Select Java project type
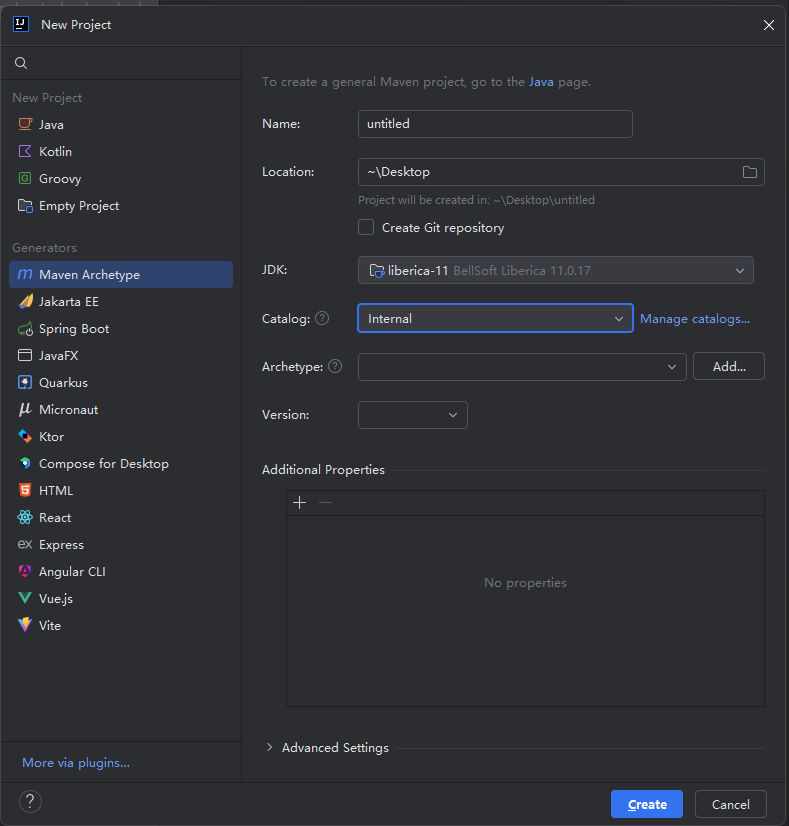The width and height of the screenshot is (789, 826). tap(121, 124)
